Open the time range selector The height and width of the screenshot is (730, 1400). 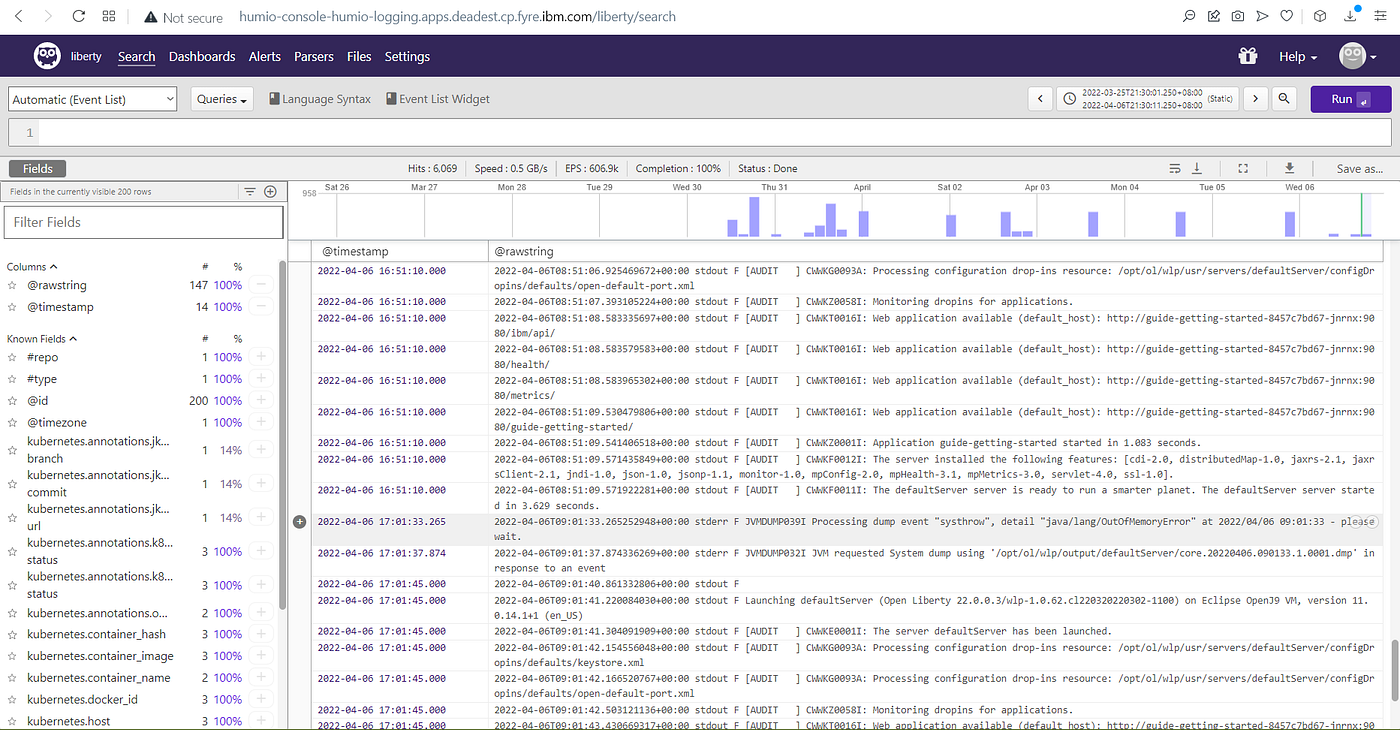click(x=1148, y=99)
